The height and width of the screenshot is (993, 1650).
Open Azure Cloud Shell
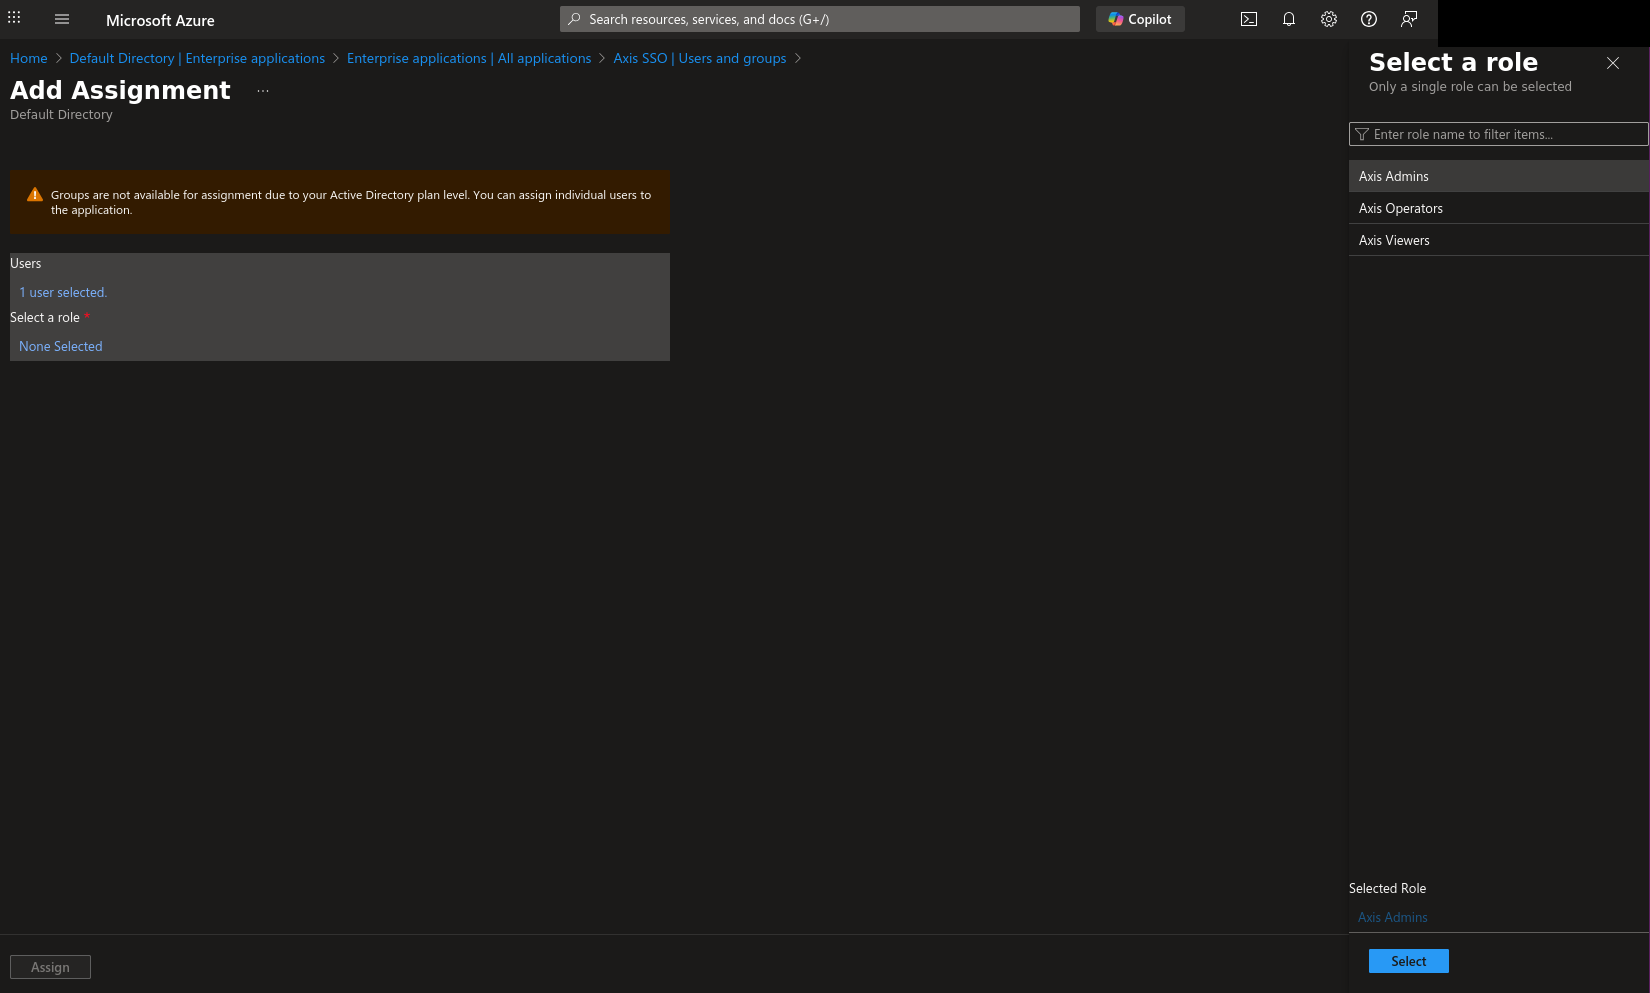click(1248, 19)
